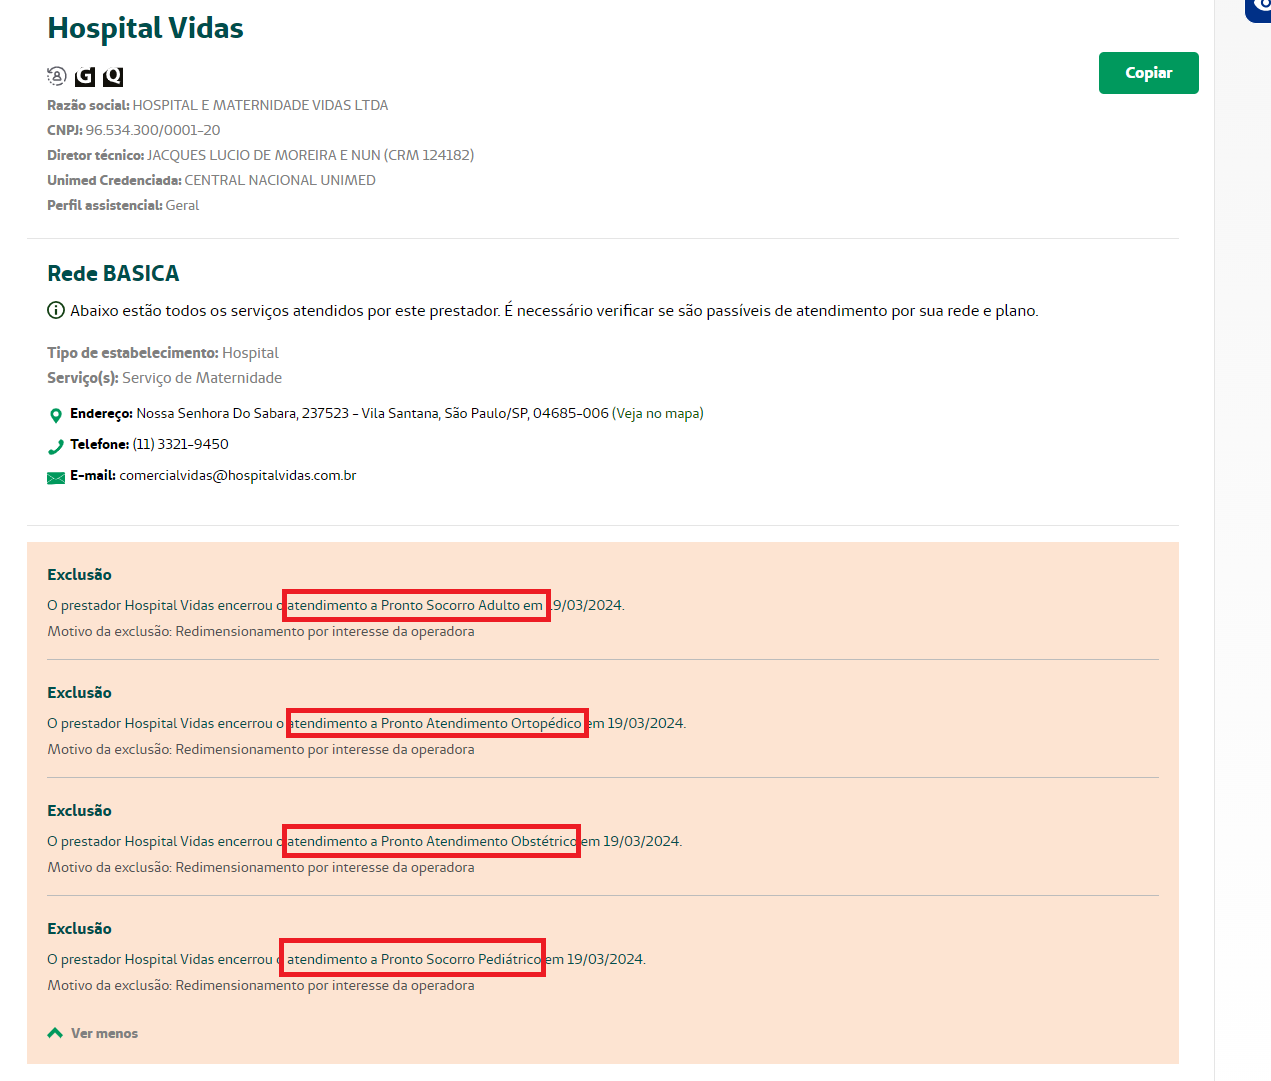Click the Pronto Socorro Pediátrico exclusion line
1271x1081 pixels.
[x=346, y=959]
